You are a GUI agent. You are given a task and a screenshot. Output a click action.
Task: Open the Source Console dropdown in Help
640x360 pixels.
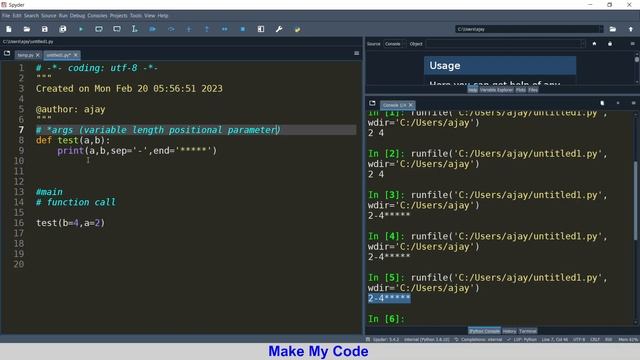coord(394,44)
